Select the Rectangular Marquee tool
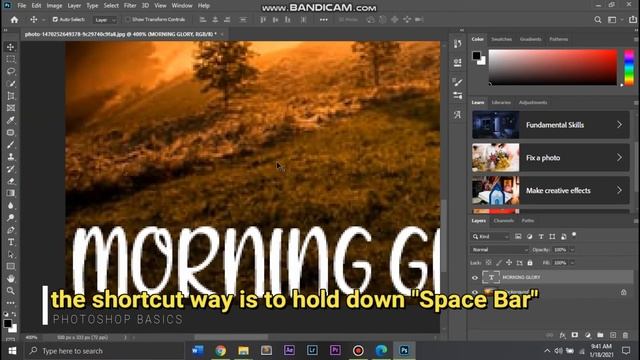 11,59
